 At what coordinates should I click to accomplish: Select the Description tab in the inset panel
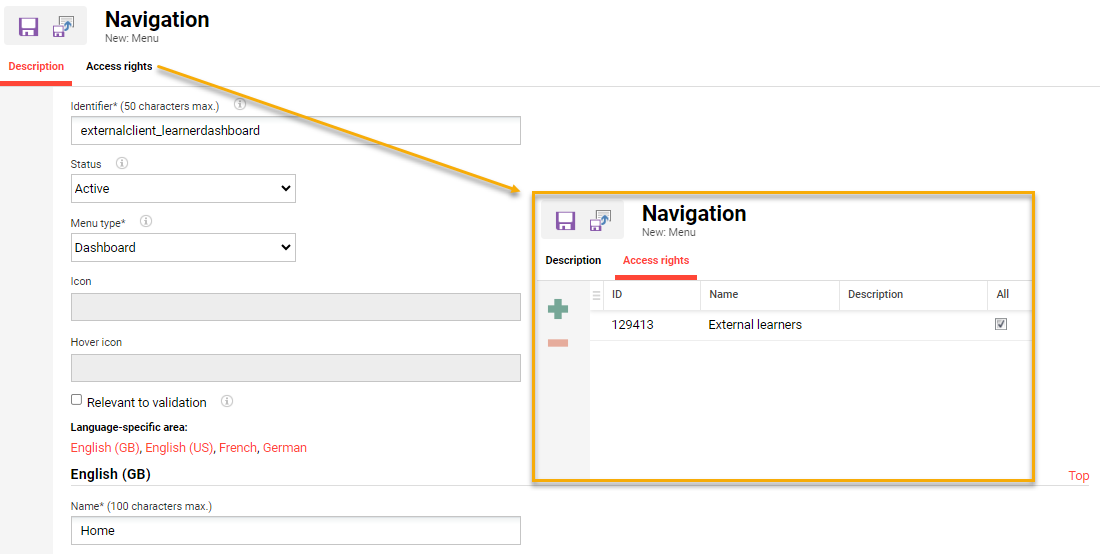tap(573, 261)
